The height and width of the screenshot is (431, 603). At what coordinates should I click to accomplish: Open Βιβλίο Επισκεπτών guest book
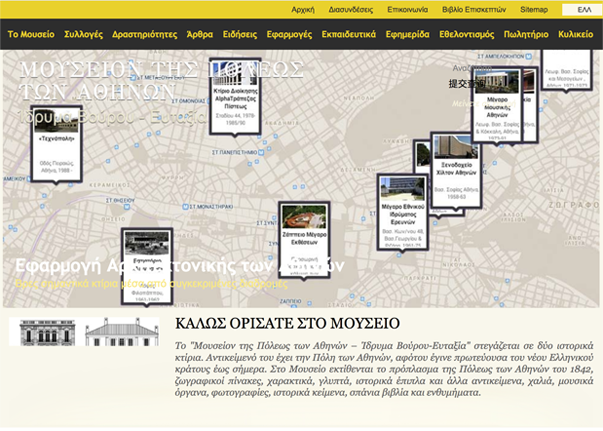[474, 10]
